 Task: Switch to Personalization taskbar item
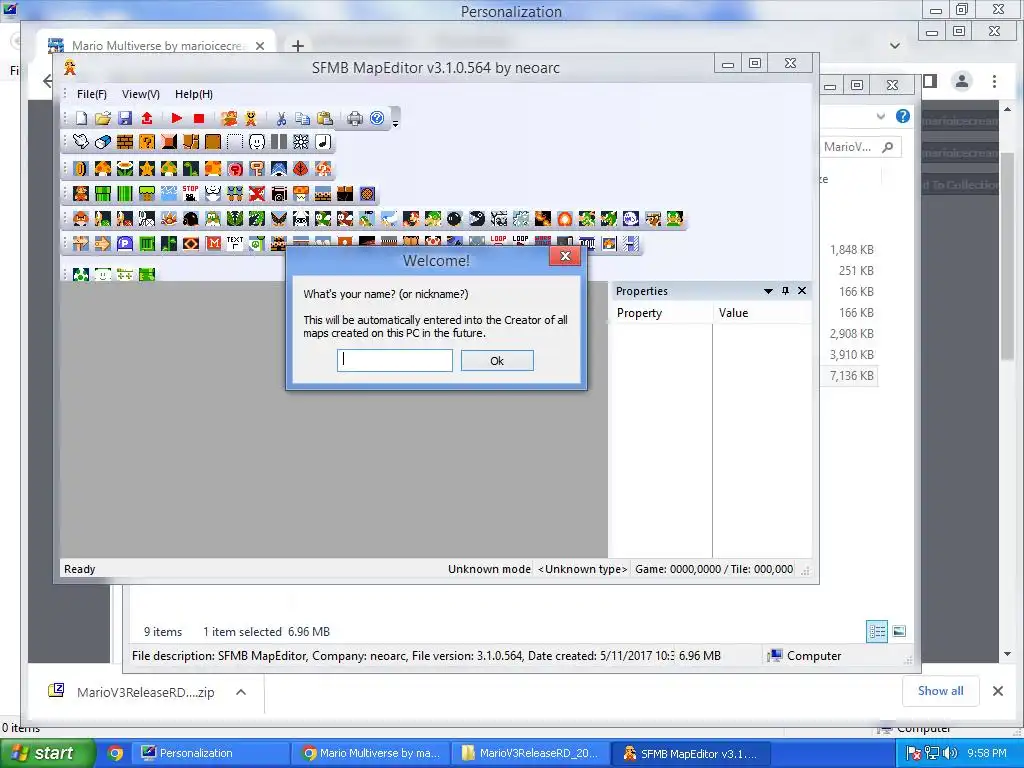pos(210,753)
